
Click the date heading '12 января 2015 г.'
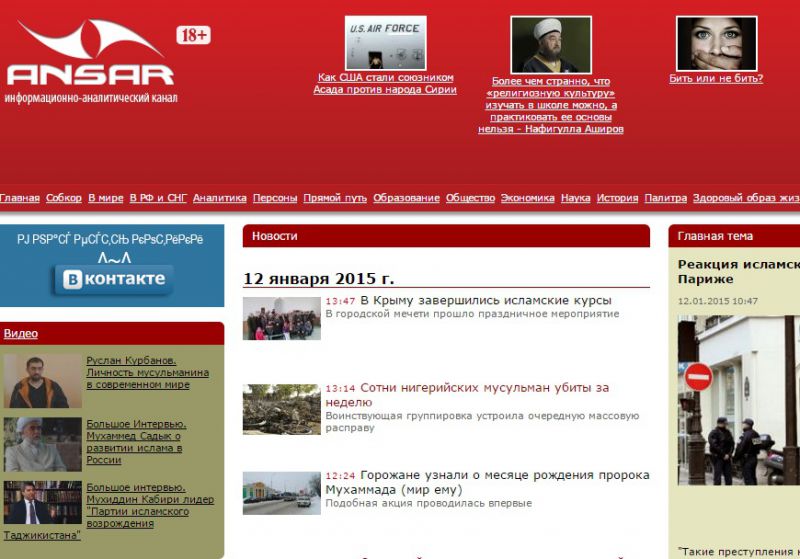coord(318,279)
